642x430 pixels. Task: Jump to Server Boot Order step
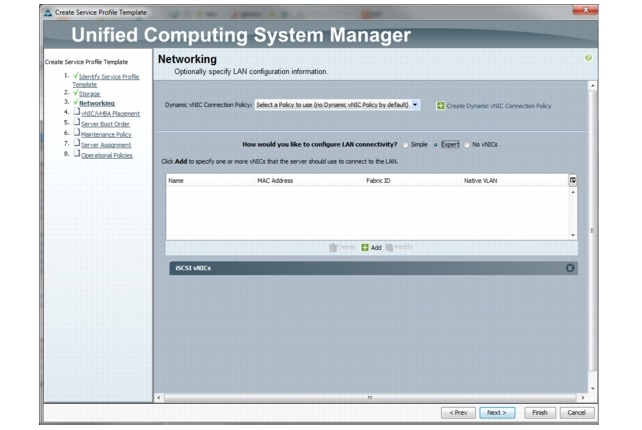[105, 124]
